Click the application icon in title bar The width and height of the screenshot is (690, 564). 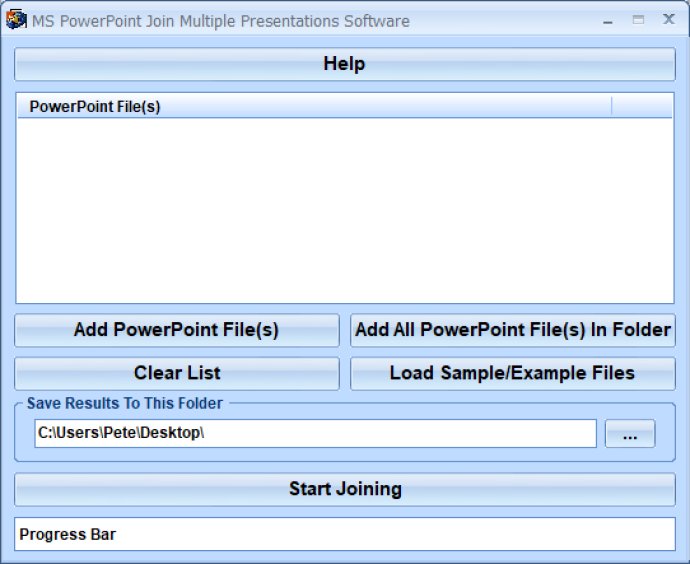16,20
